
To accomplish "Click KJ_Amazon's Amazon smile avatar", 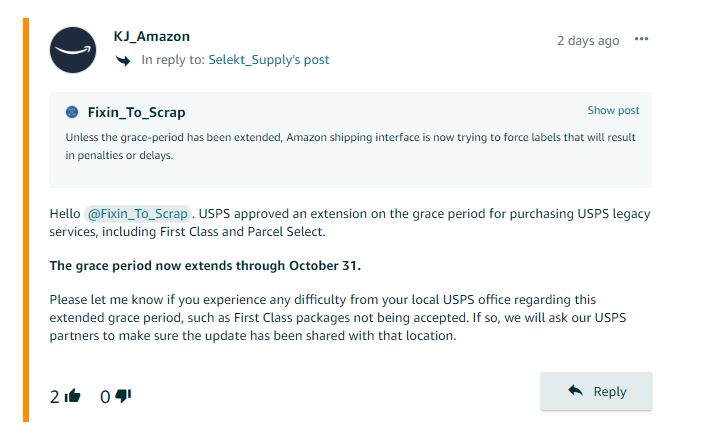I will 73,50.
